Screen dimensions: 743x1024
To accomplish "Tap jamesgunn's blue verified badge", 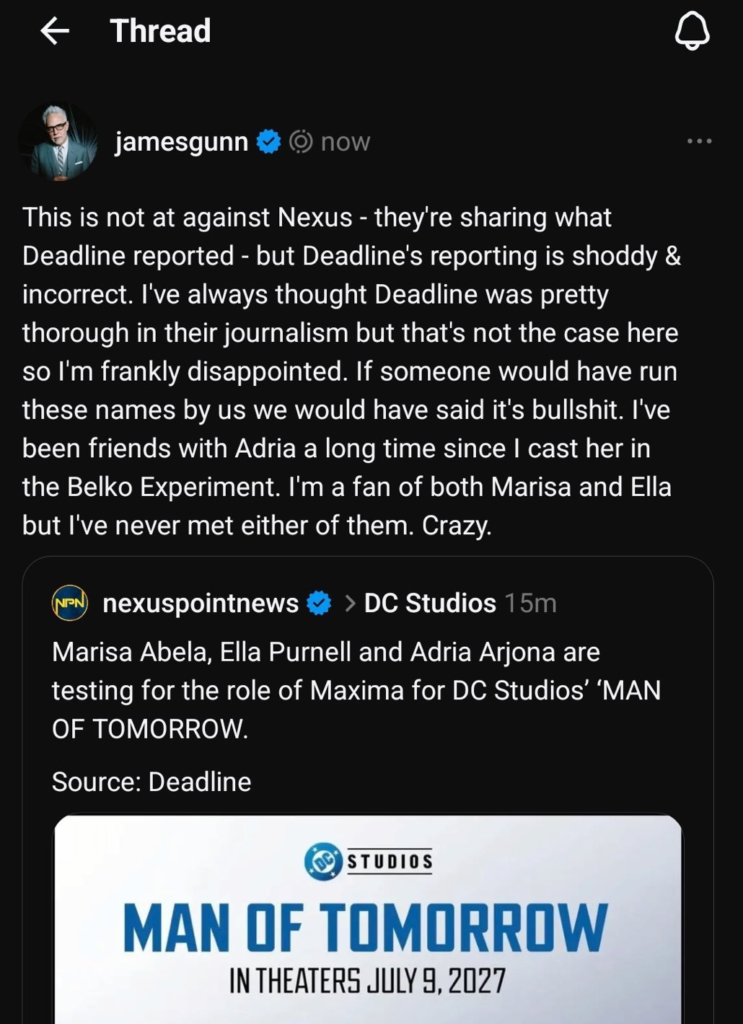I will pyautogui.click(x=267, y=142).
